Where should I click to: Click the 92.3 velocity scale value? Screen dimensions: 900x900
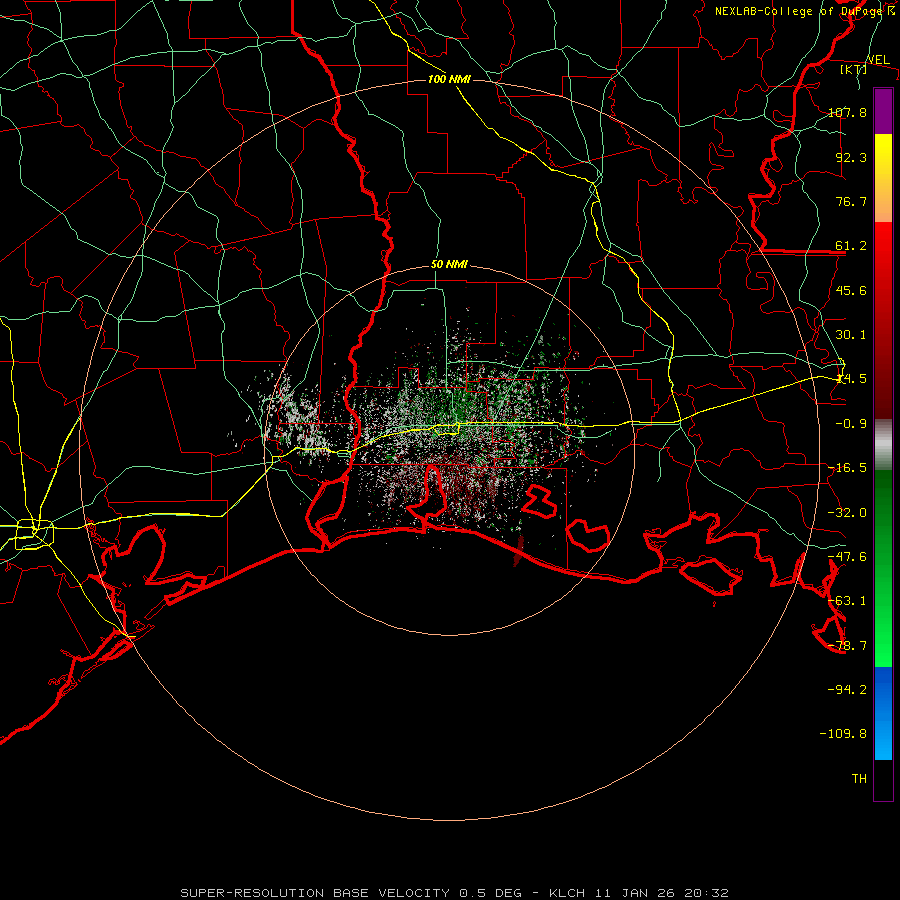(x=851, y=157)
